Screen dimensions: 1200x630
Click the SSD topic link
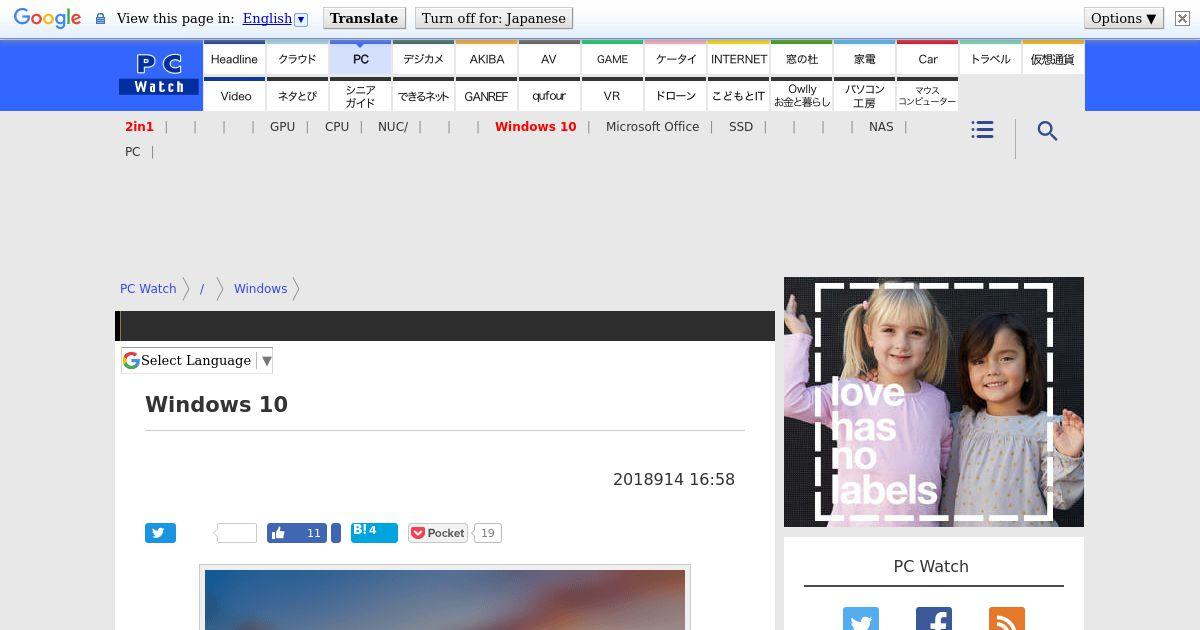click(x=741, y=127)
